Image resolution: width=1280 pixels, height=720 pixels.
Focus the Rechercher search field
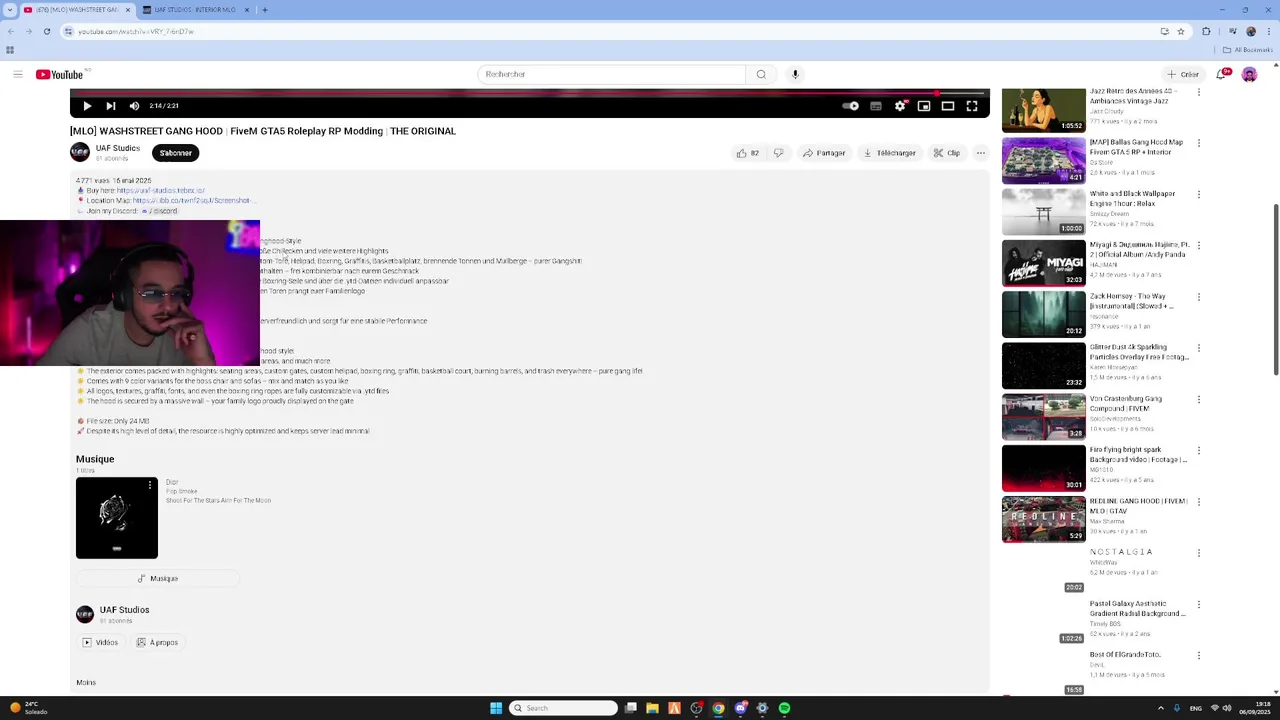click(611, 74)
